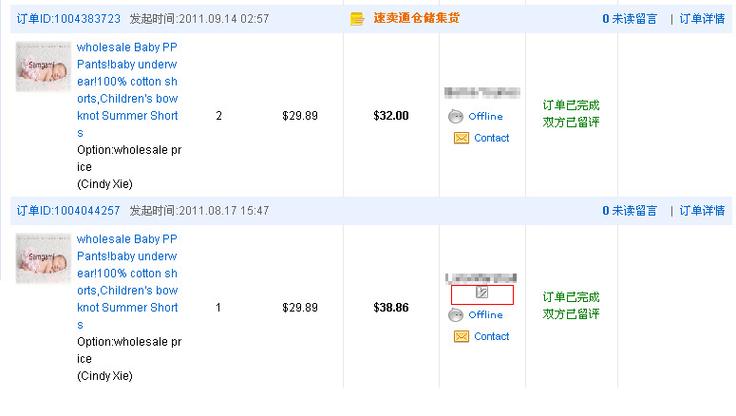Open second wholesale Baby PP Pants product link
This screenshot has height=416, width=736.
coord(128,282)
